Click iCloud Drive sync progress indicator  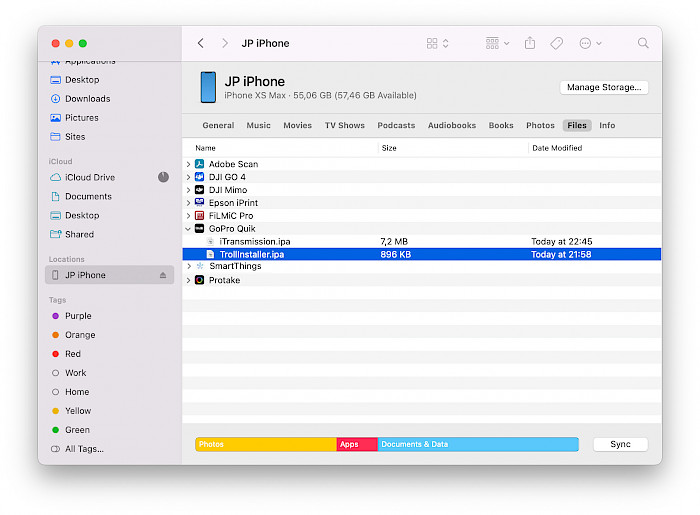coord(163,177)
